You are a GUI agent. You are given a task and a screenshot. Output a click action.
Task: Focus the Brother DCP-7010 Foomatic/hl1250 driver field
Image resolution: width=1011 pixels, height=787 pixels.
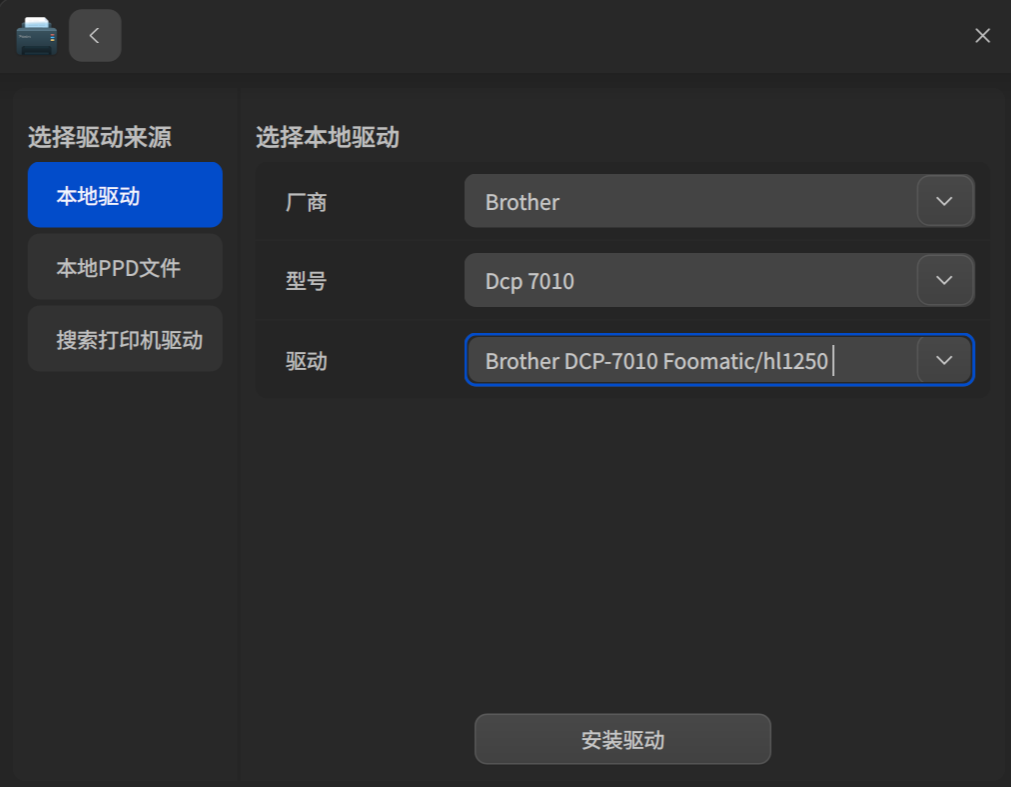point(691,360)
